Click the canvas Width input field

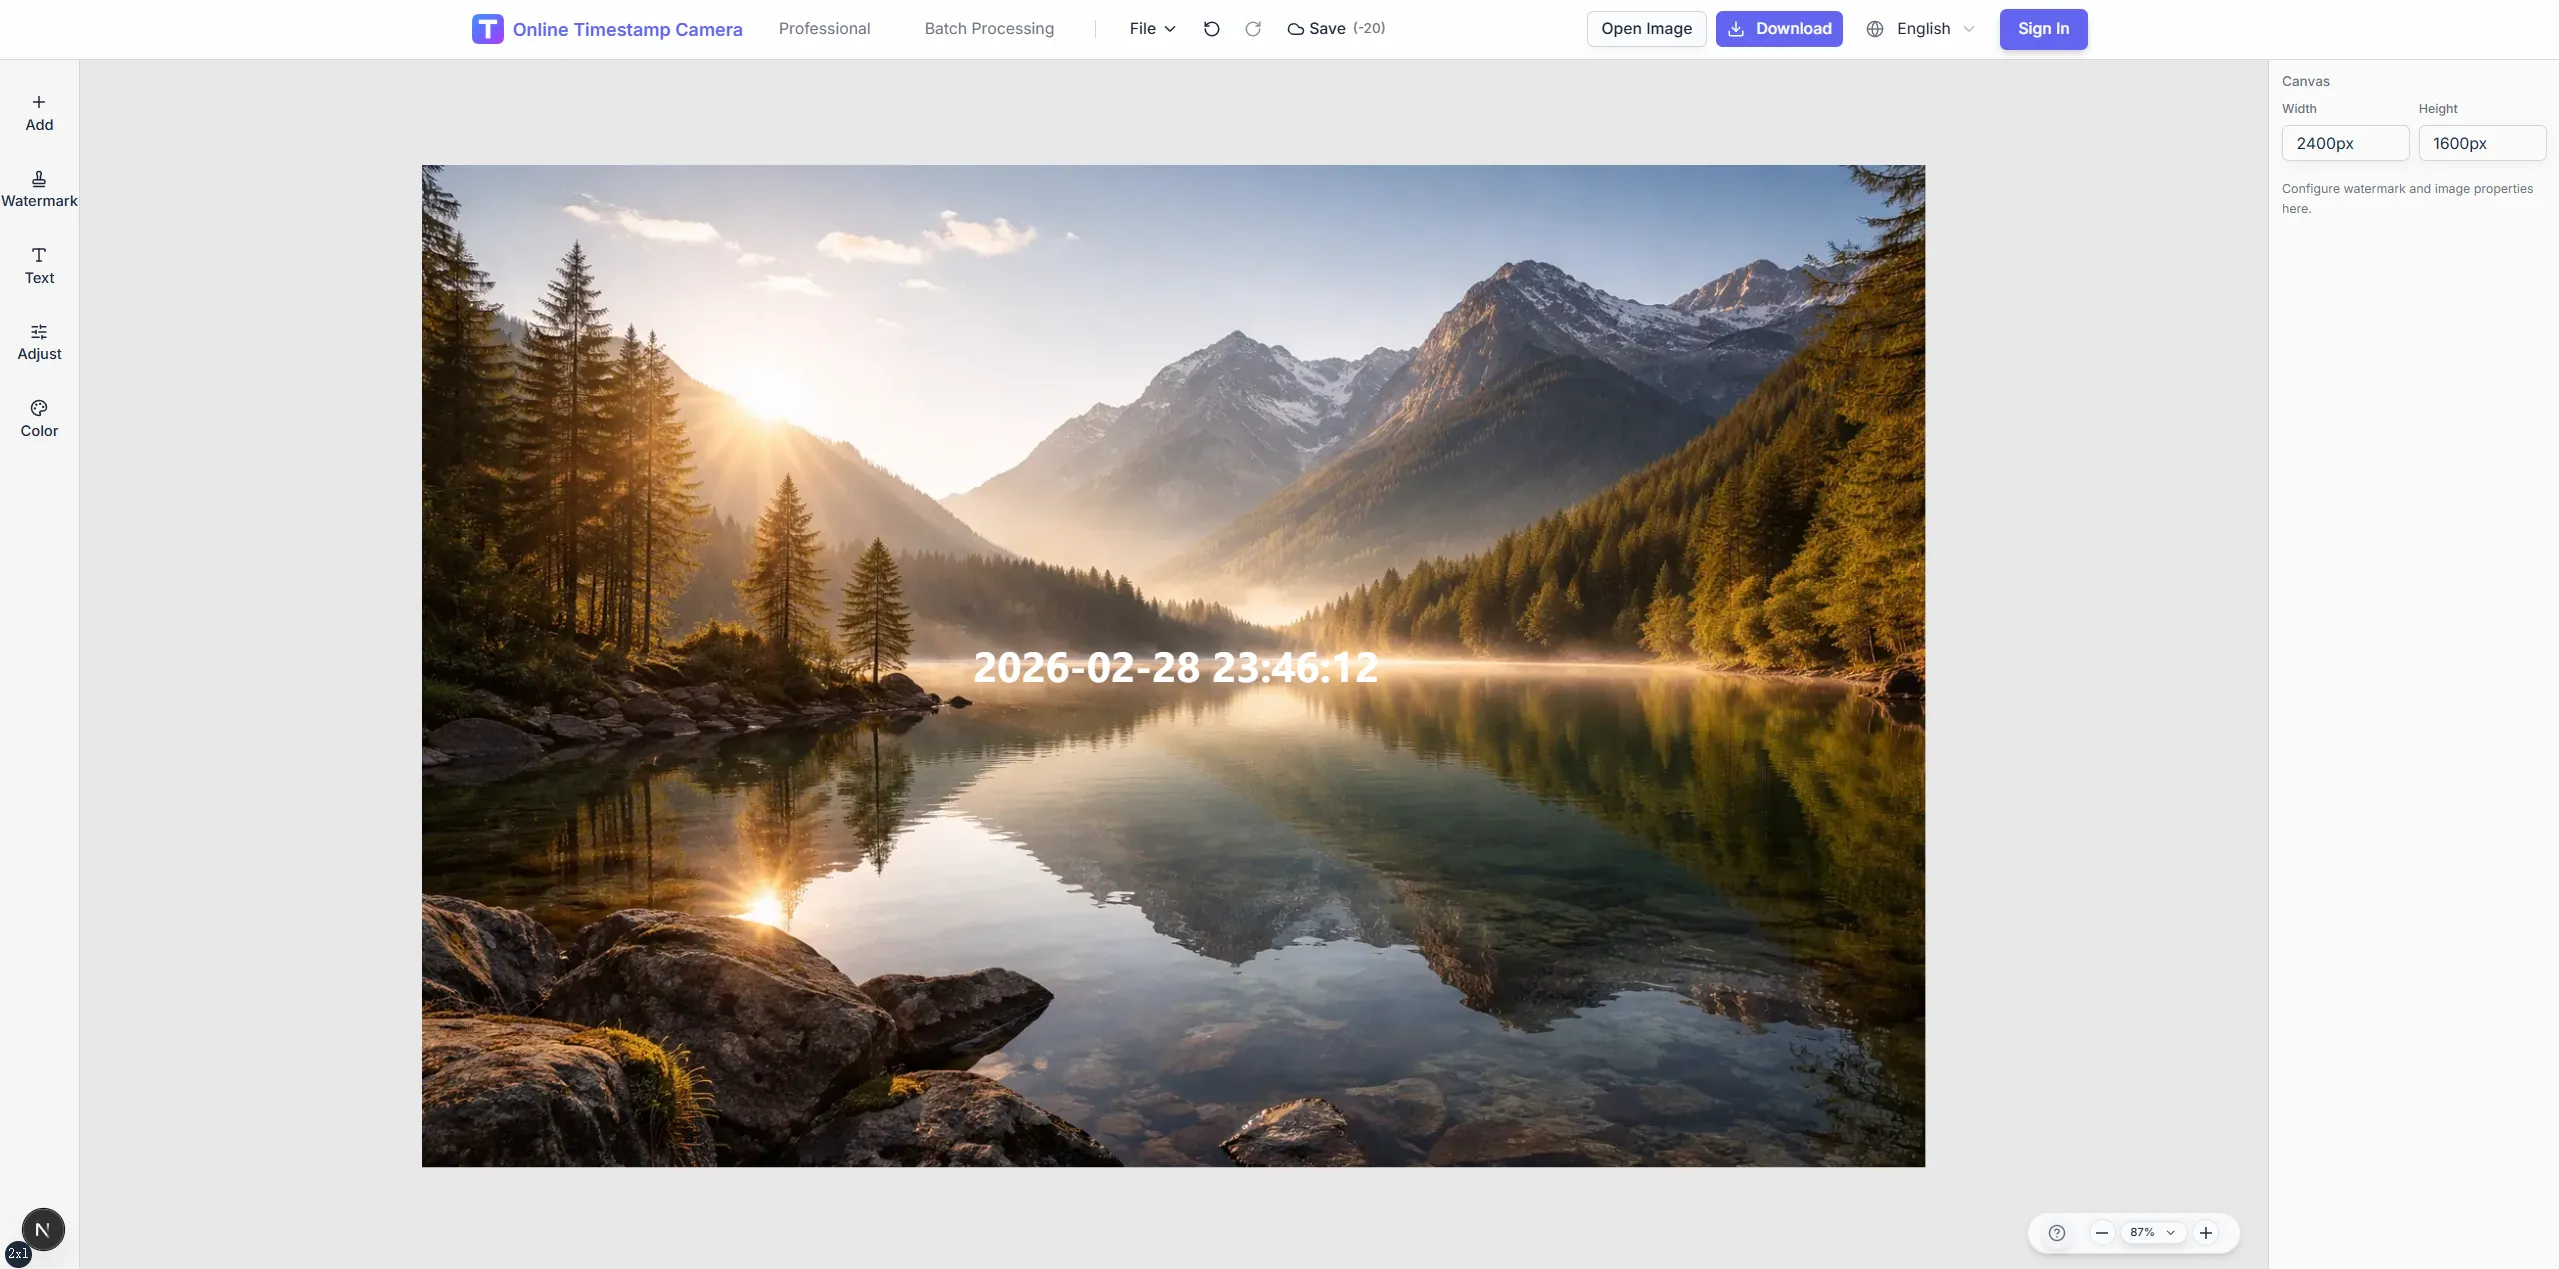pos(2344,143)
